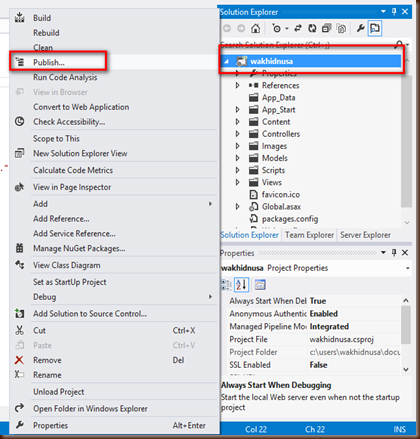Select Publish... in context menu
Image resolution: width=420 pixels, height=439 pixels.
coord(114,62)
